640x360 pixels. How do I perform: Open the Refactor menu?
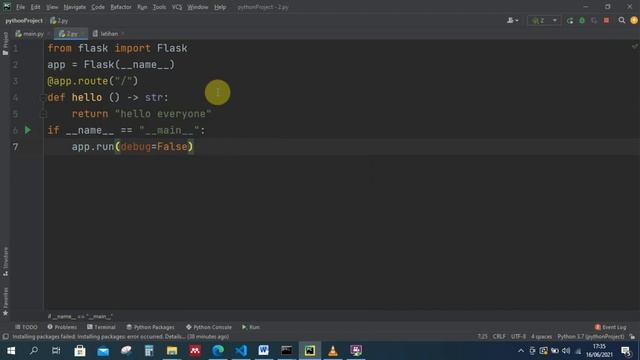[121, 7]
